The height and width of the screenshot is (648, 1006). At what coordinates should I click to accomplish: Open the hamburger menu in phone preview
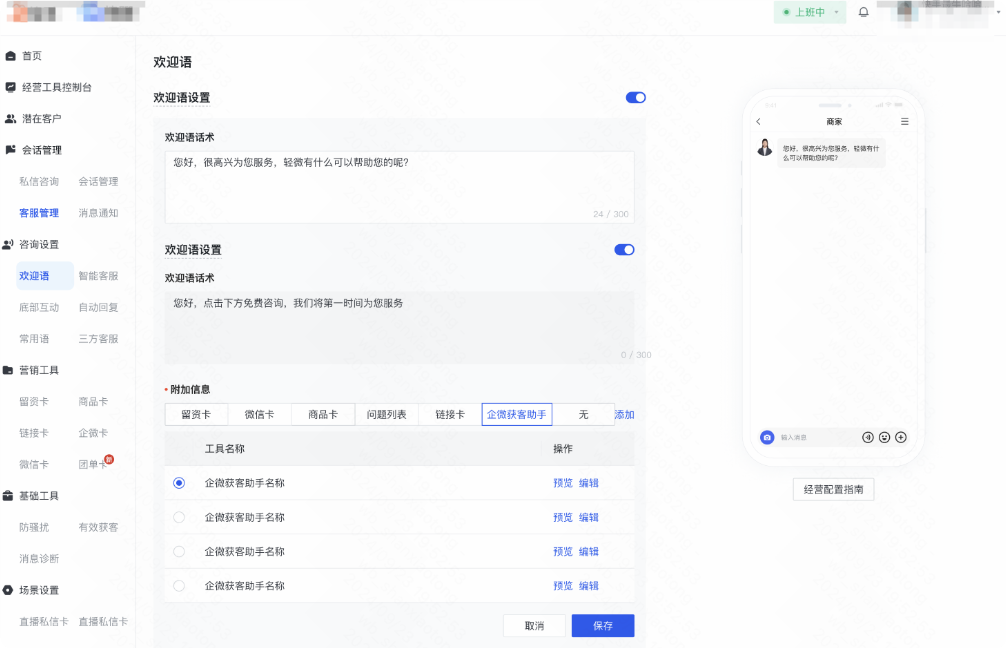905,121
